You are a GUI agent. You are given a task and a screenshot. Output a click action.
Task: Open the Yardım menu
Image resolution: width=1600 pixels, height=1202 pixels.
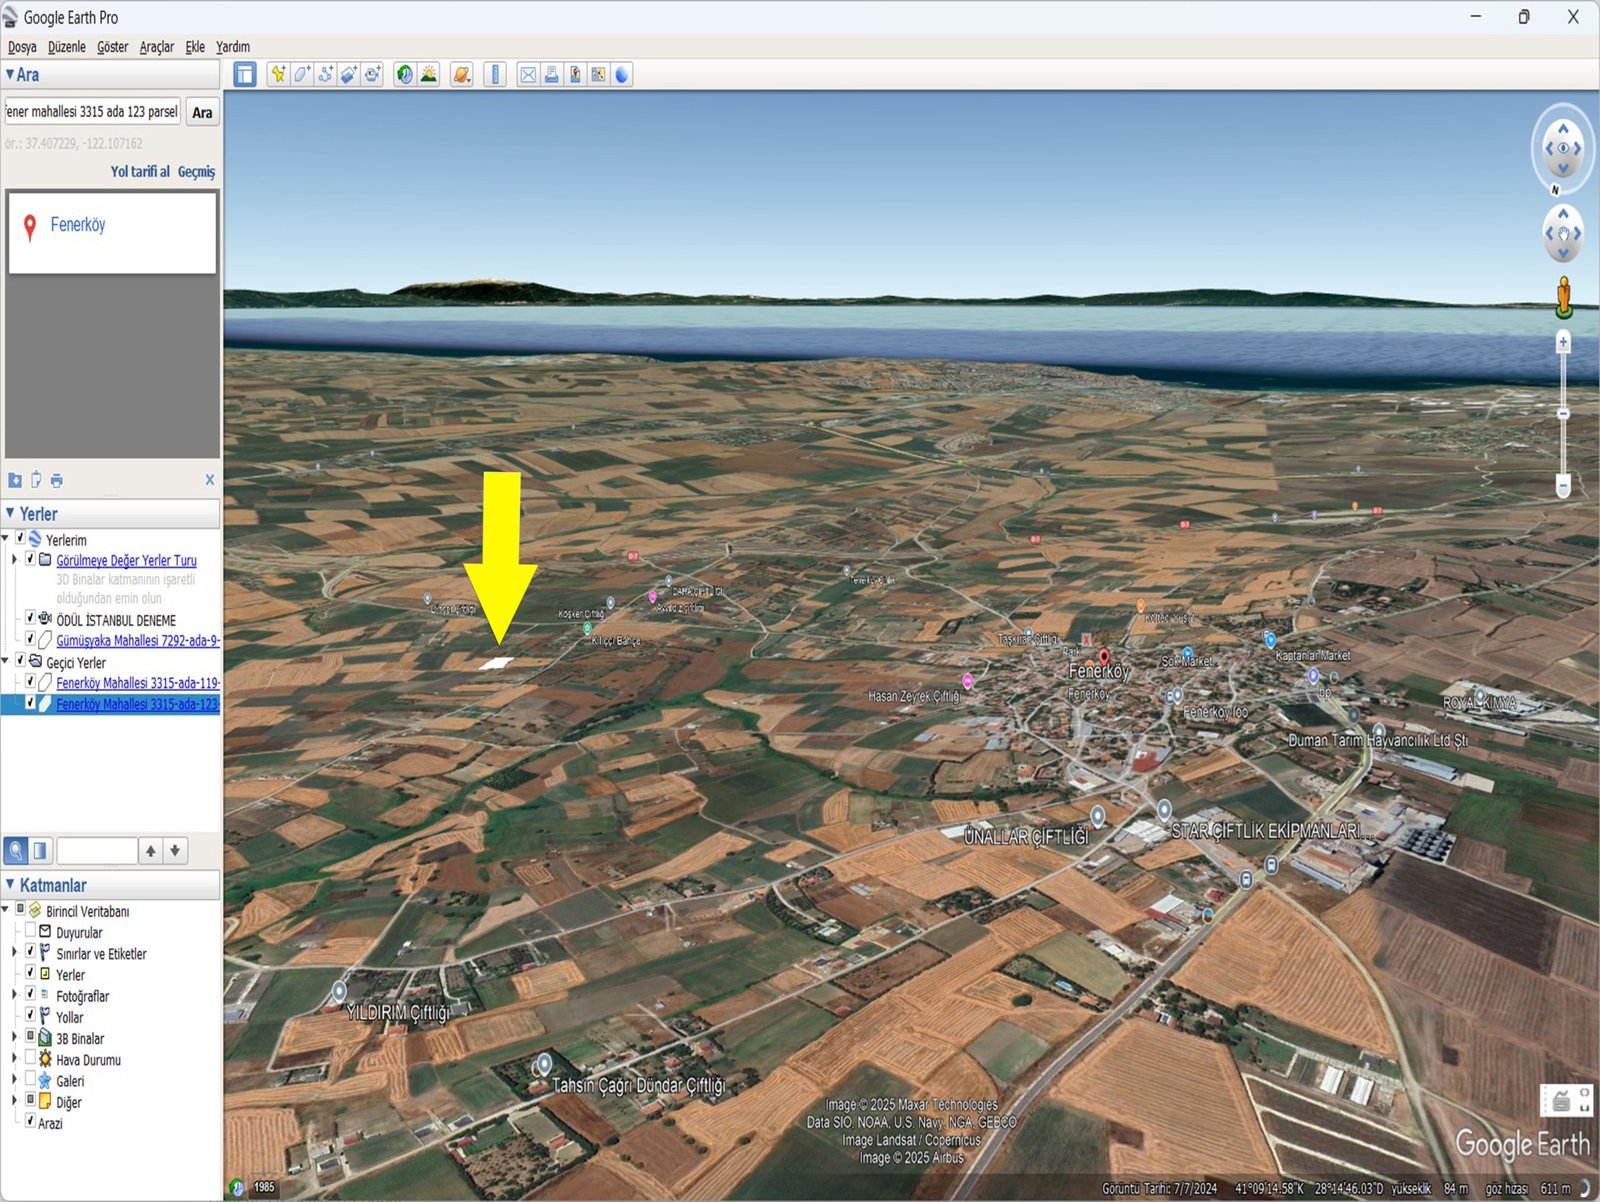click(233, 47)
